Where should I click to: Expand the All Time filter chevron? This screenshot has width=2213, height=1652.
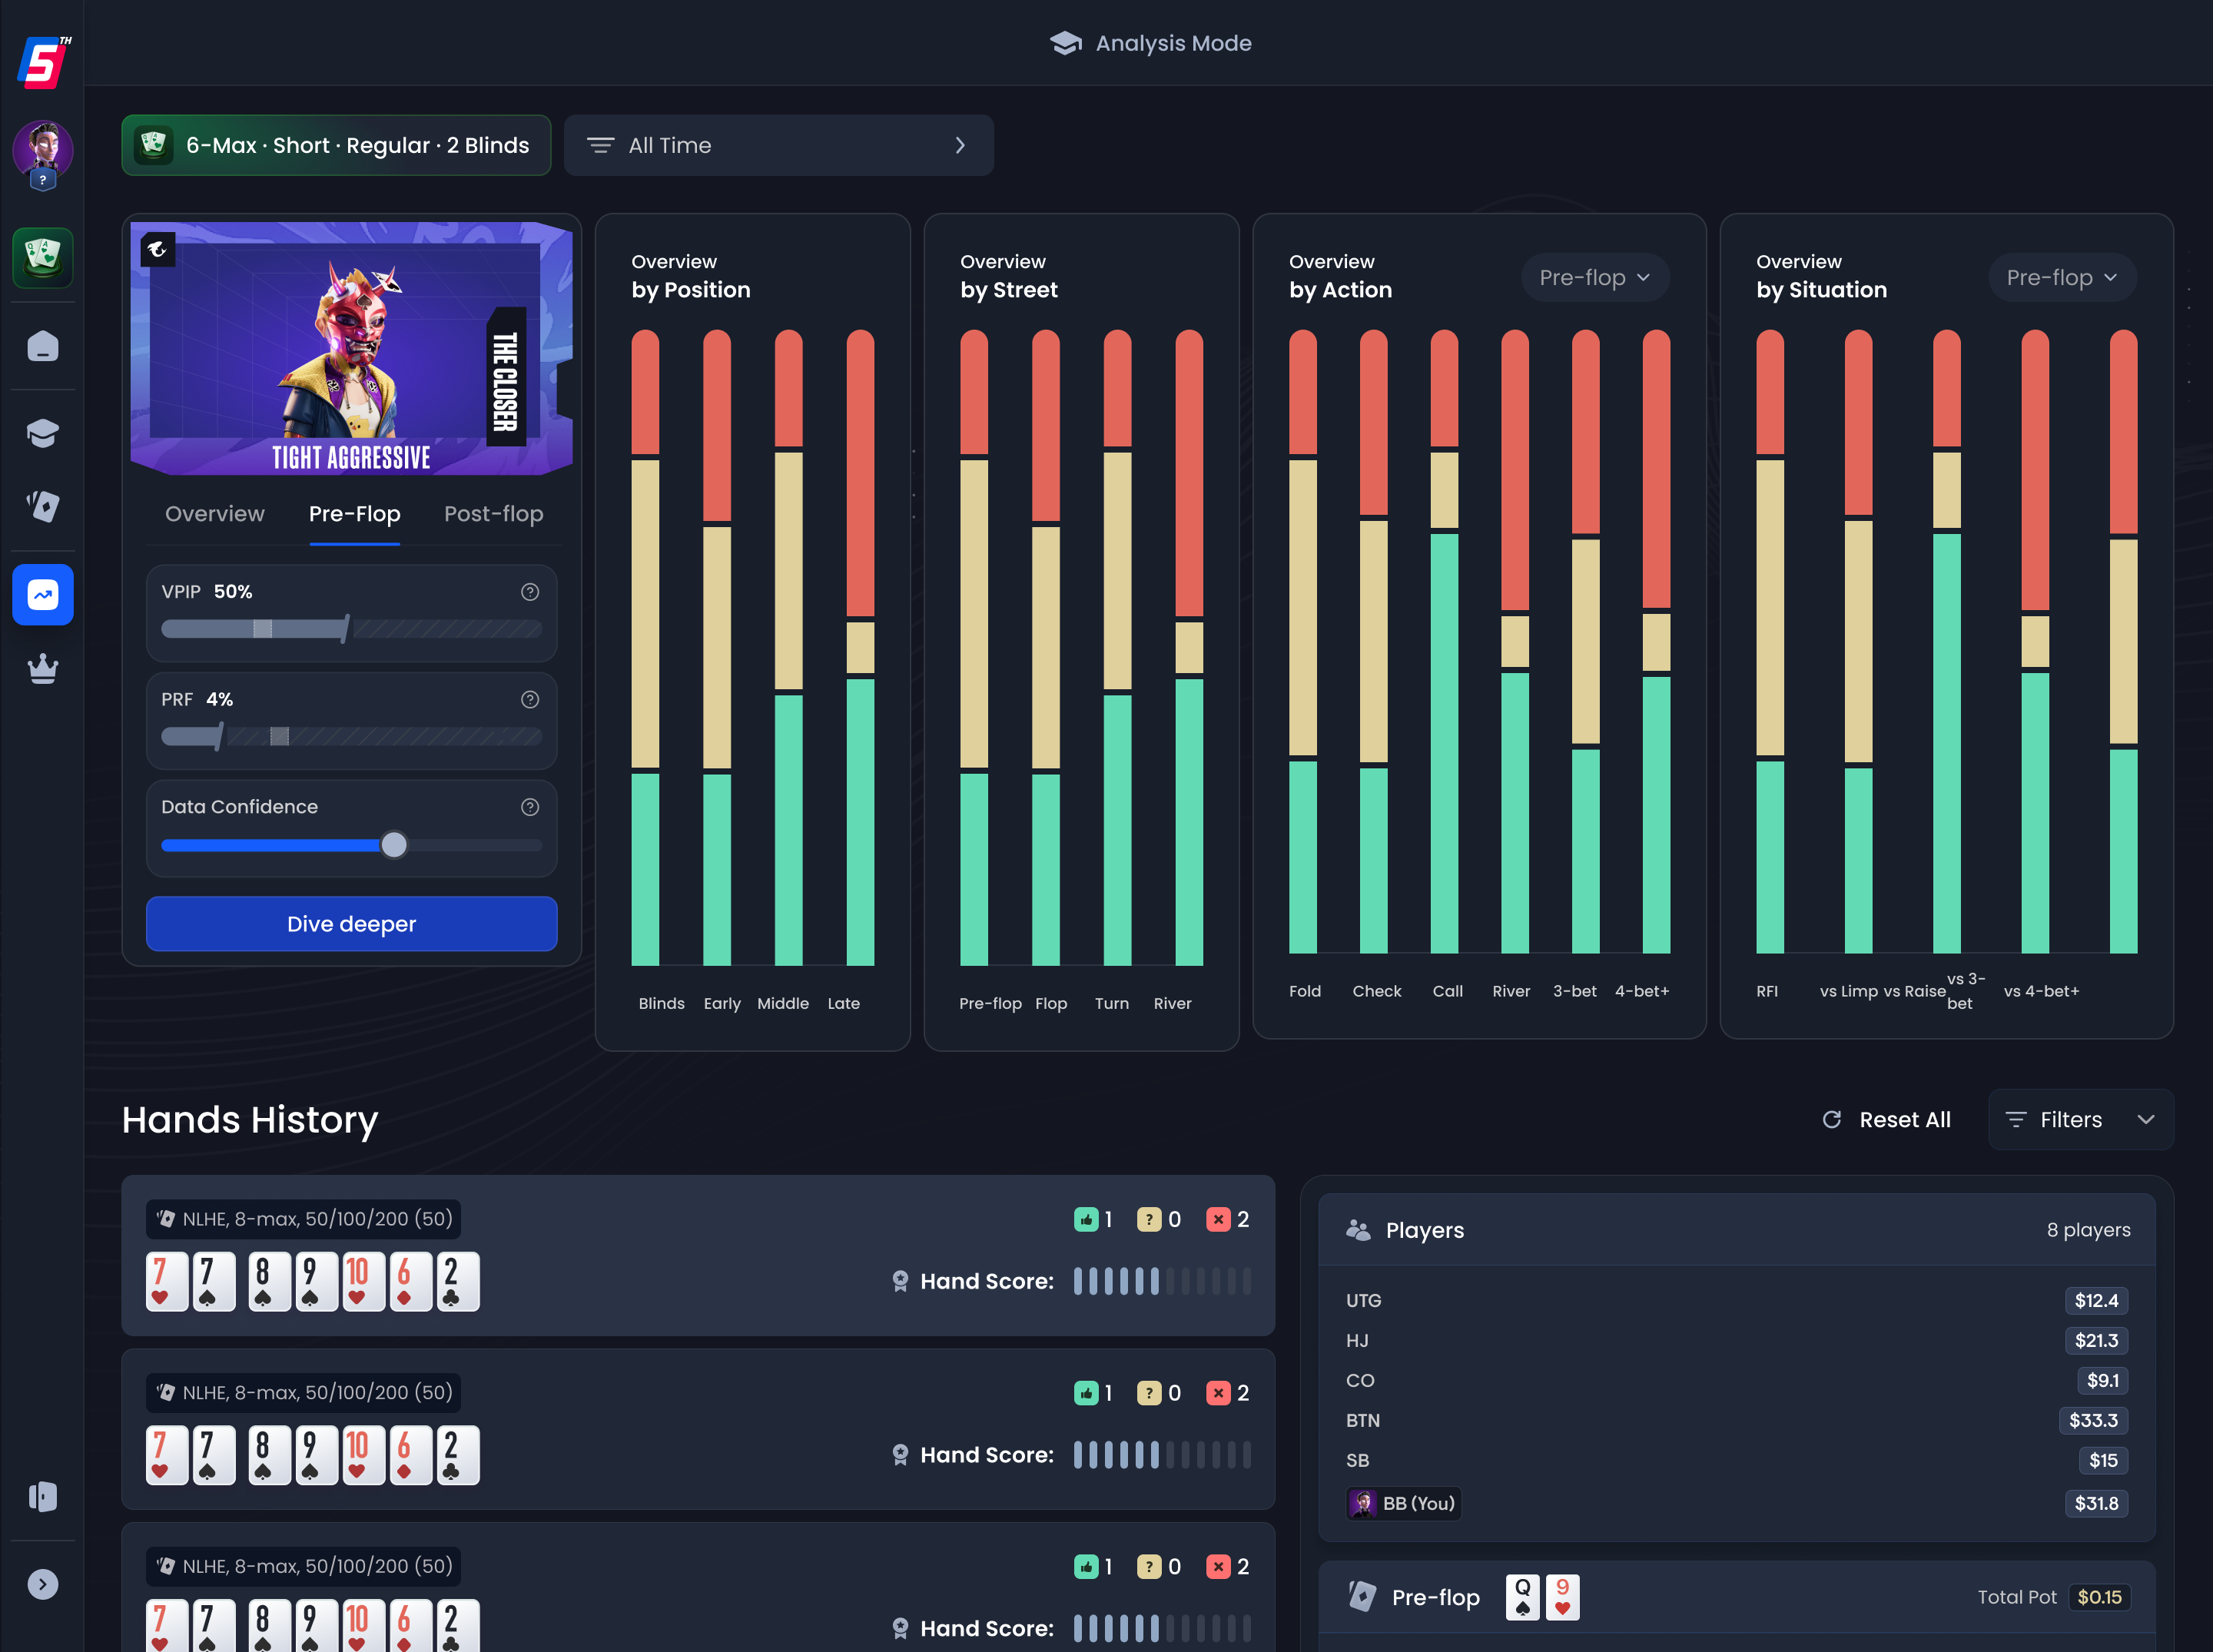(x=960, y=145)
